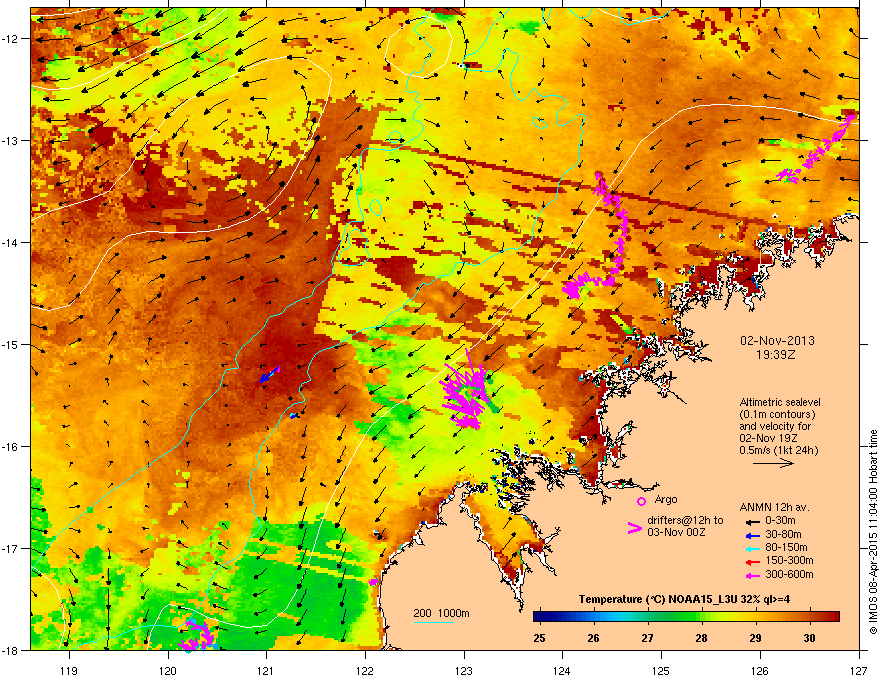Screen dimensions: 880x680
Task: Click the longitude axis label 121
Action: pos(266,670)
